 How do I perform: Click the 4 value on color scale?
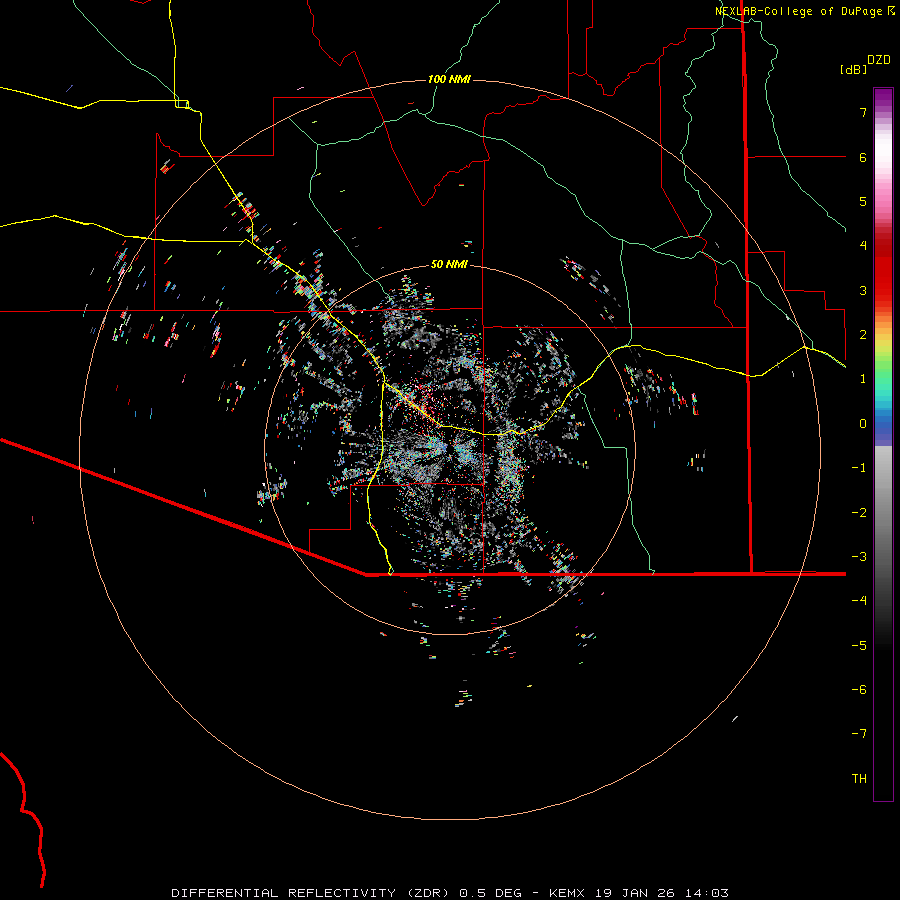[863, 246]
